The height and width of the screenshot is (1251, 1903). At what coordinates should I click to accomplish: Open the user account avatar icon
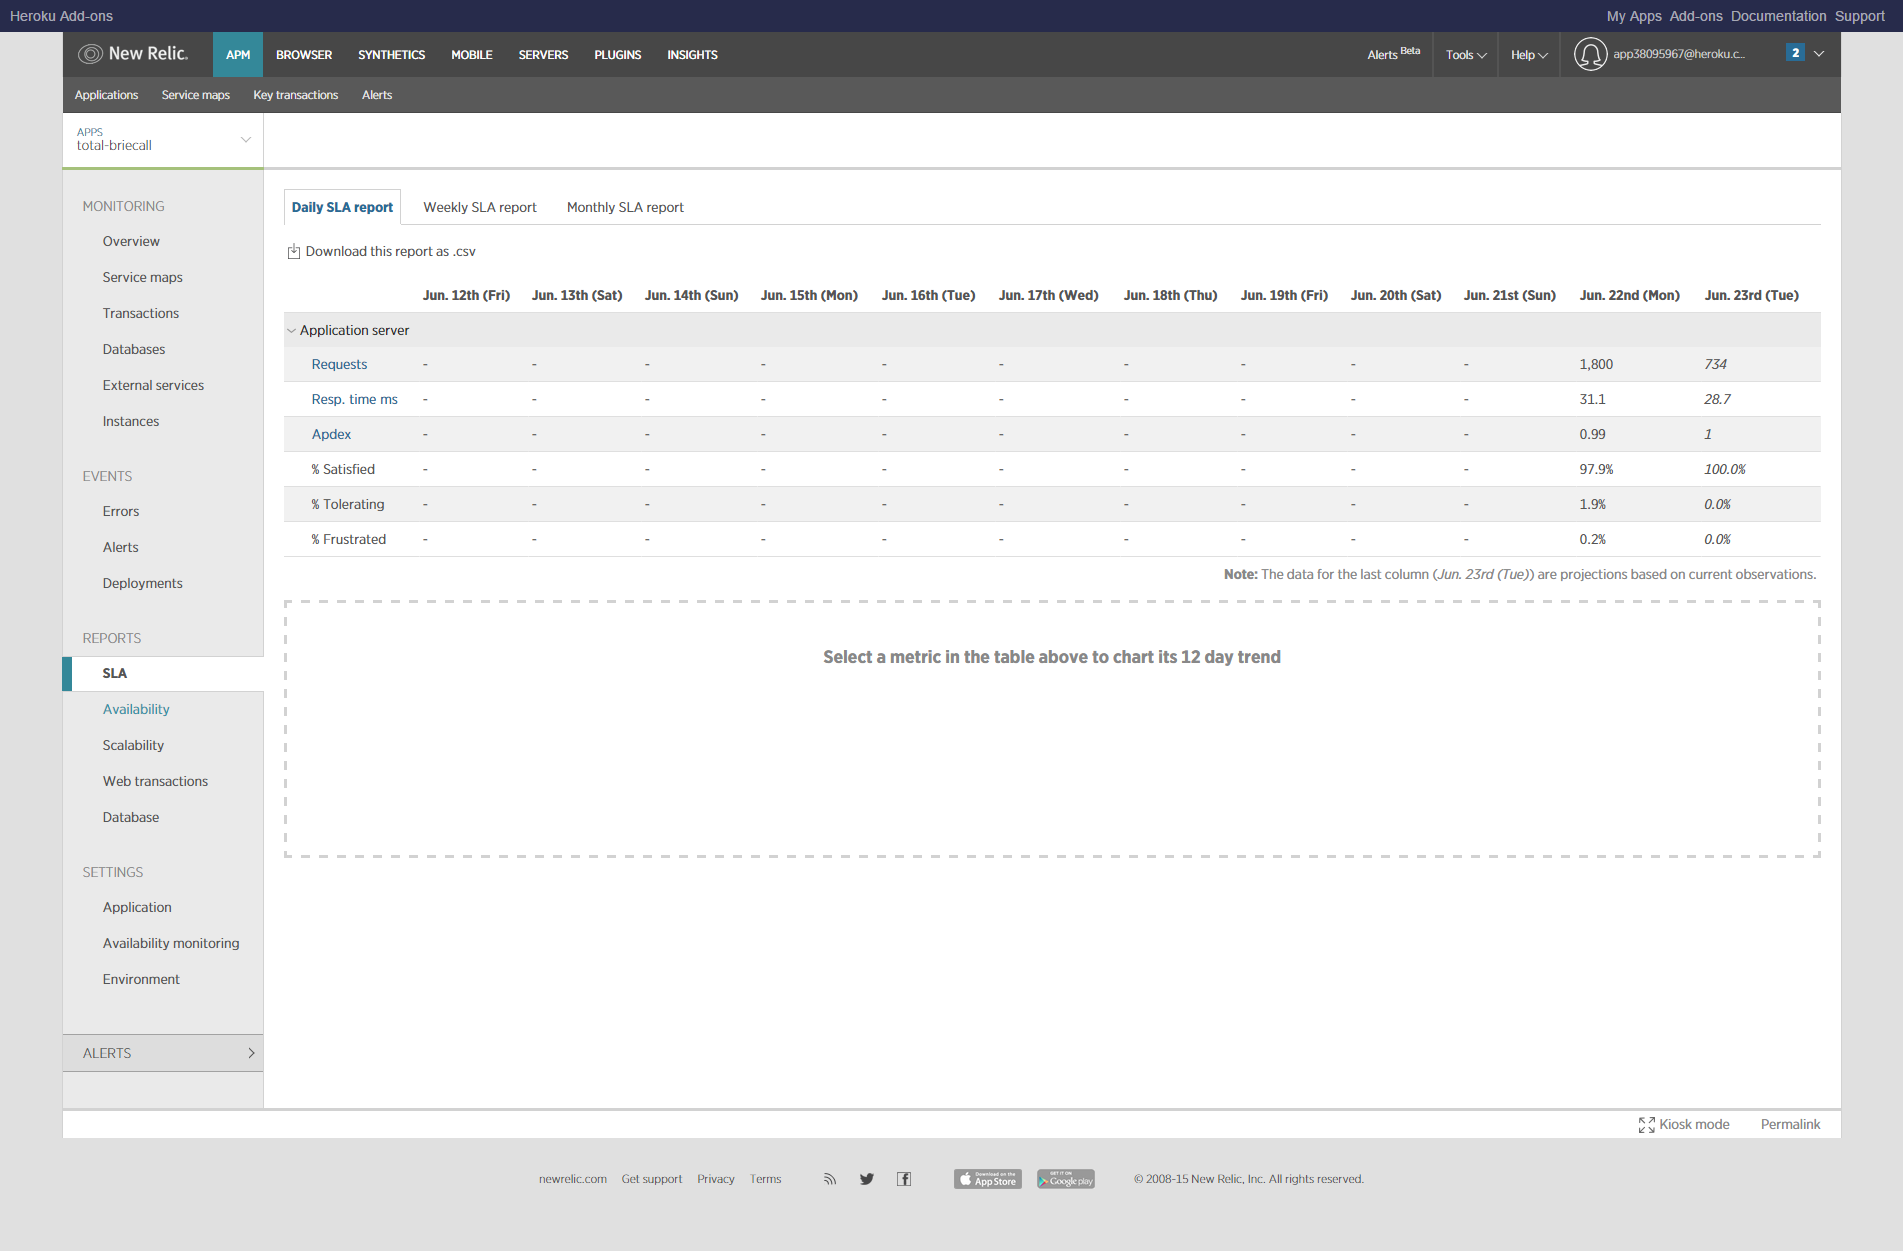click(x=1590, y=54)
